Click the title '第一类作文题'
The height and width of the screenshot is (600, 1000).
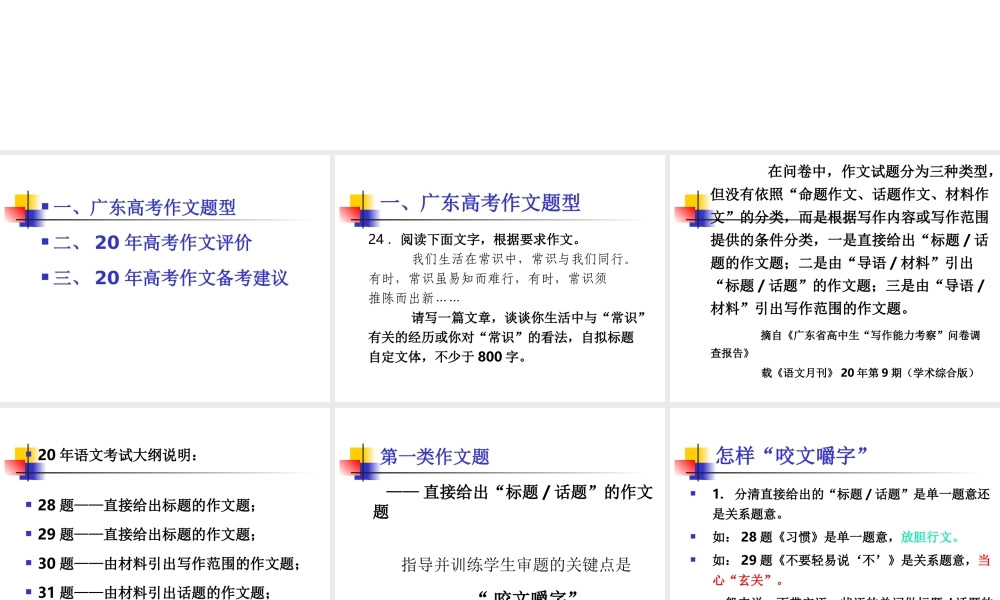435,457
